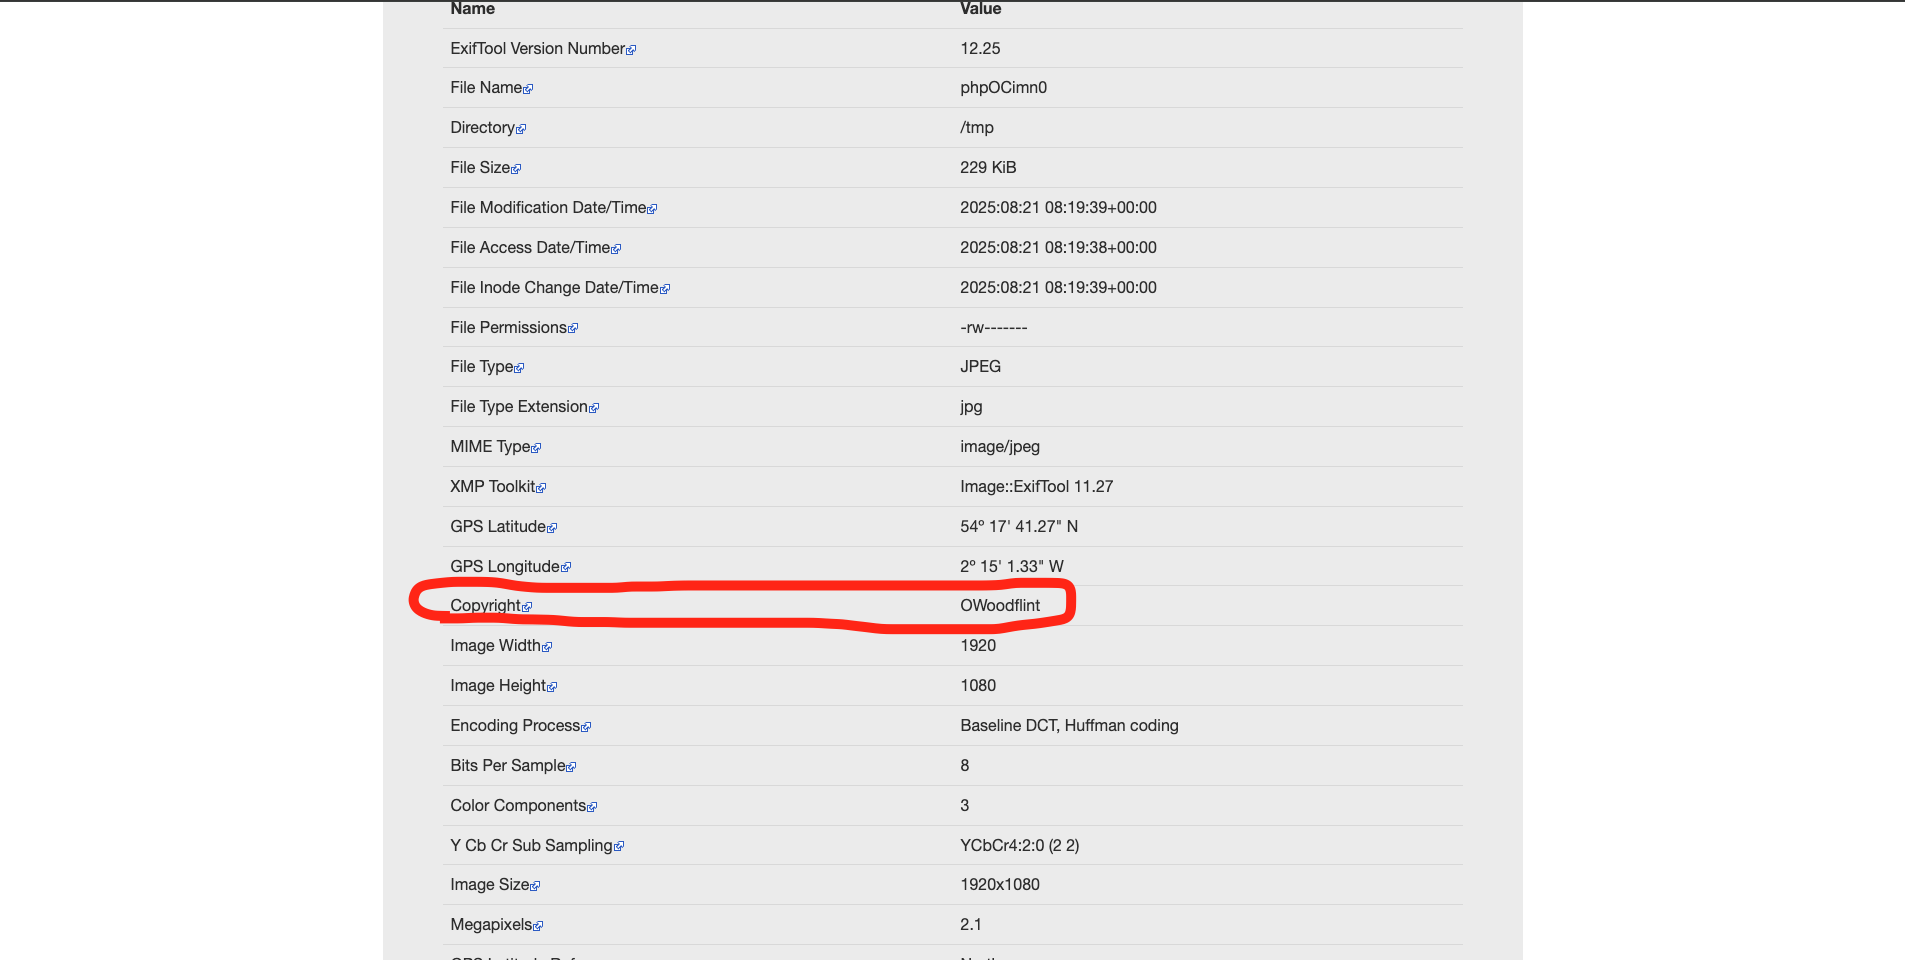Viewport: 1905px width, 960px height.
Task: Click link icon after Encoding Process
Action: (x=586, y=727)
